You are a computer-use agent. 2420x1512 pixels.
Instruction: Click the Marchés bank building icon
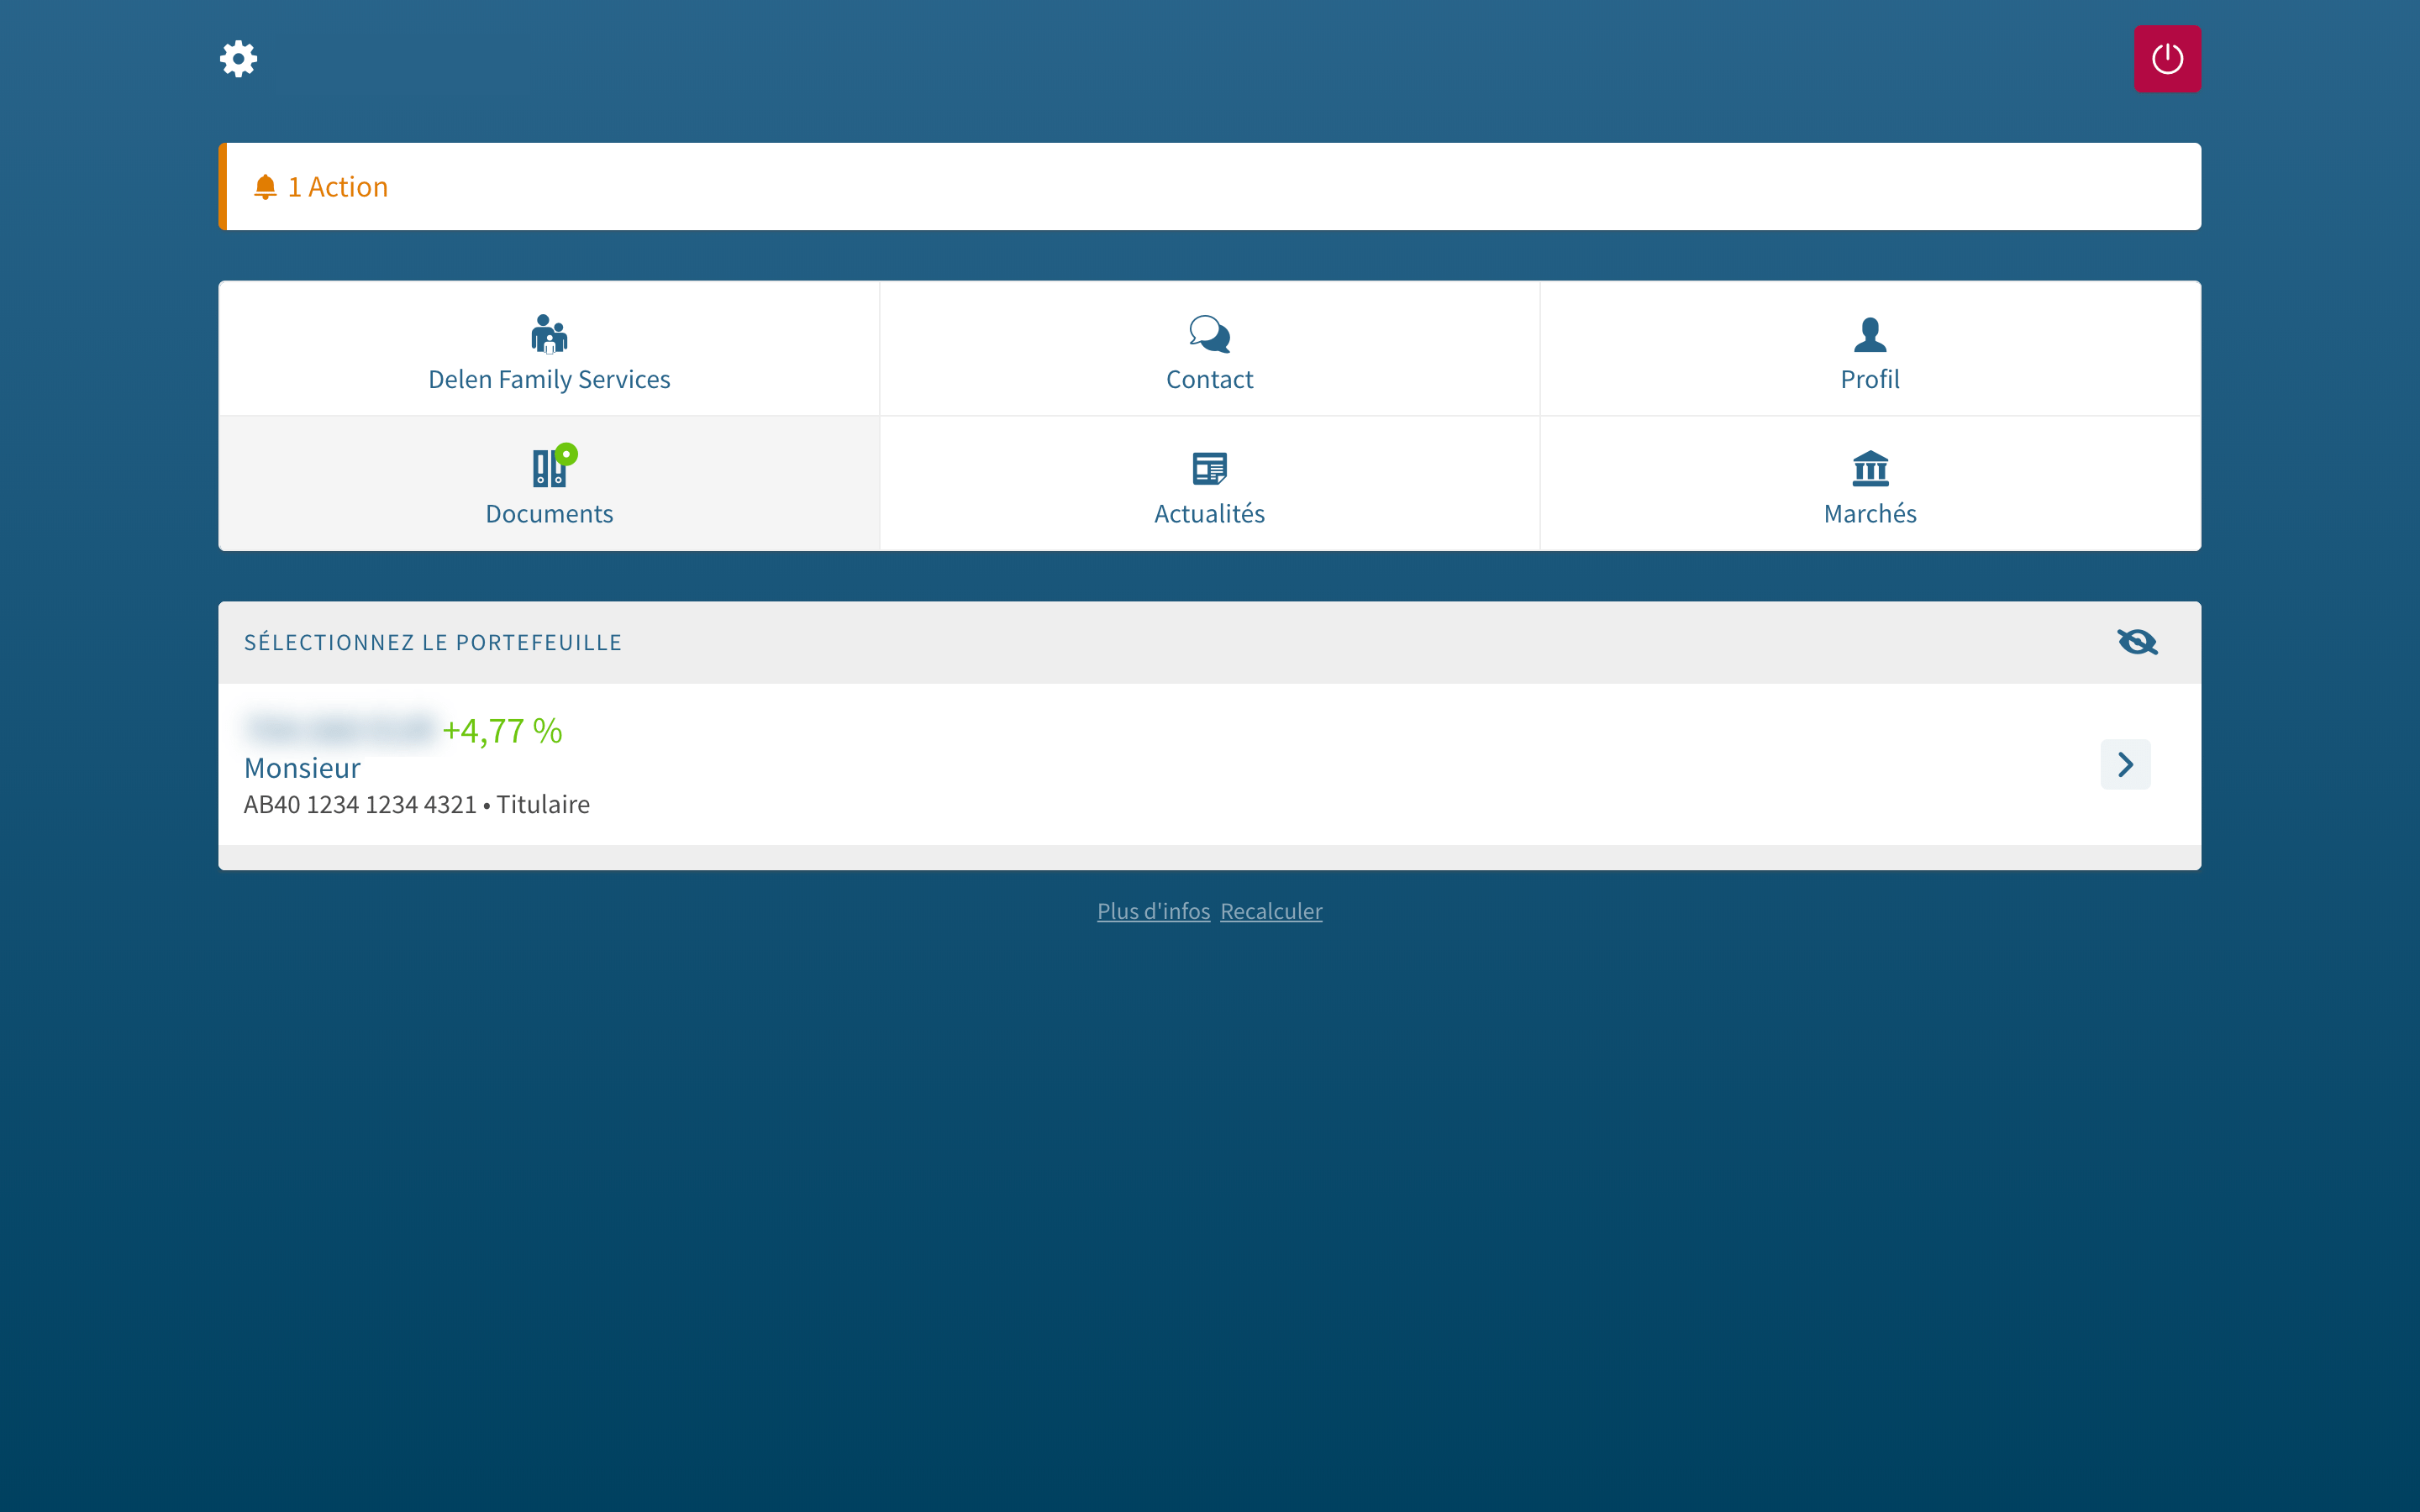(1869, 468)
